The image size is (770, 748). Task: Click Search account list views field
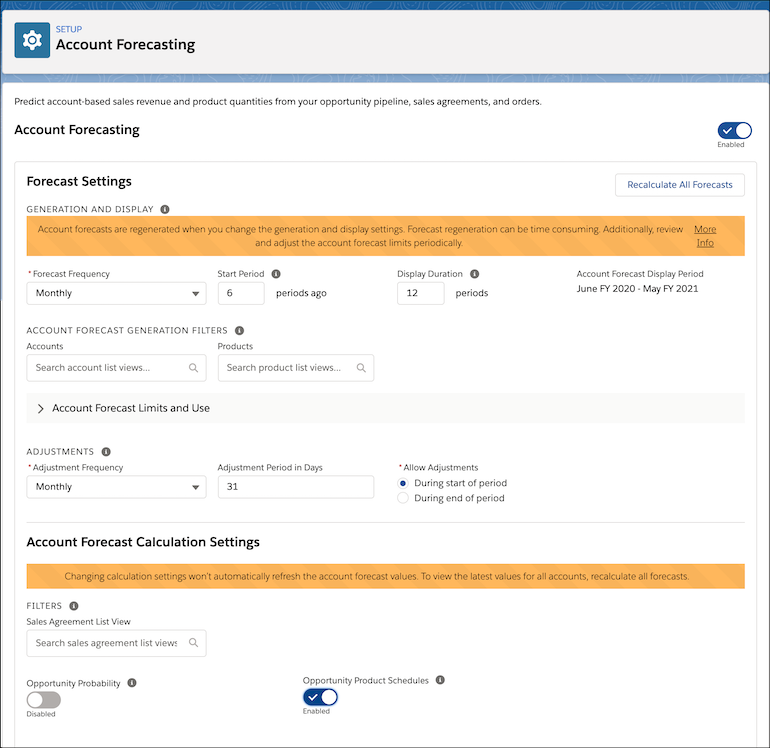[x=116, y=368]
